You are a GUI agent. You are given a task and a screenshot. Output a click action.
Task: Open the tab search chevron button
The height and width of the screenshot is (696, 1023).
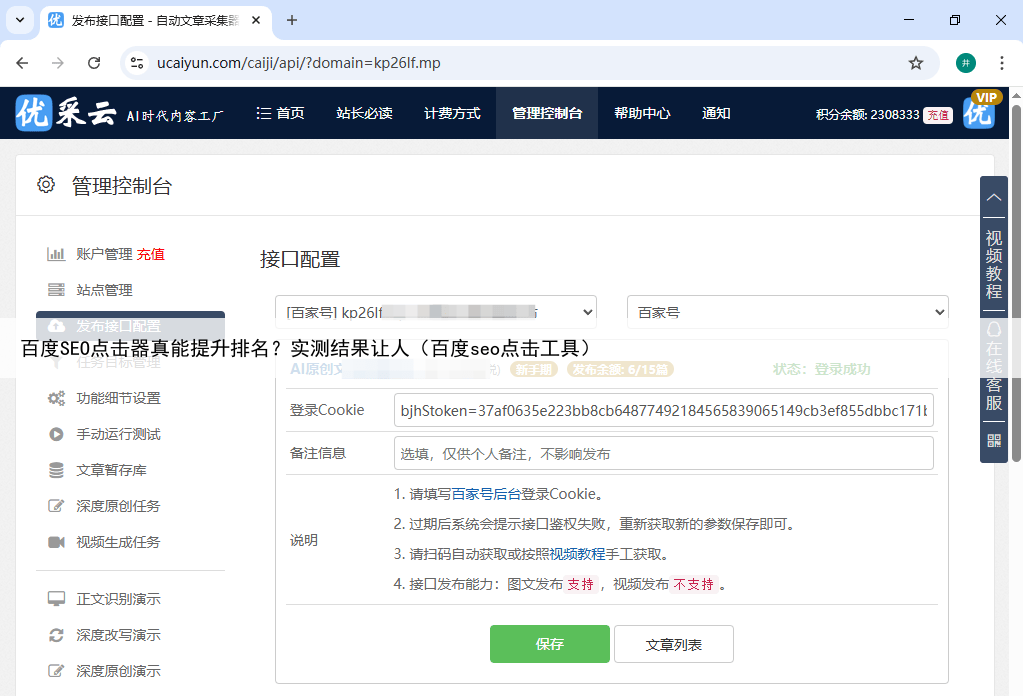click(19, 20)
